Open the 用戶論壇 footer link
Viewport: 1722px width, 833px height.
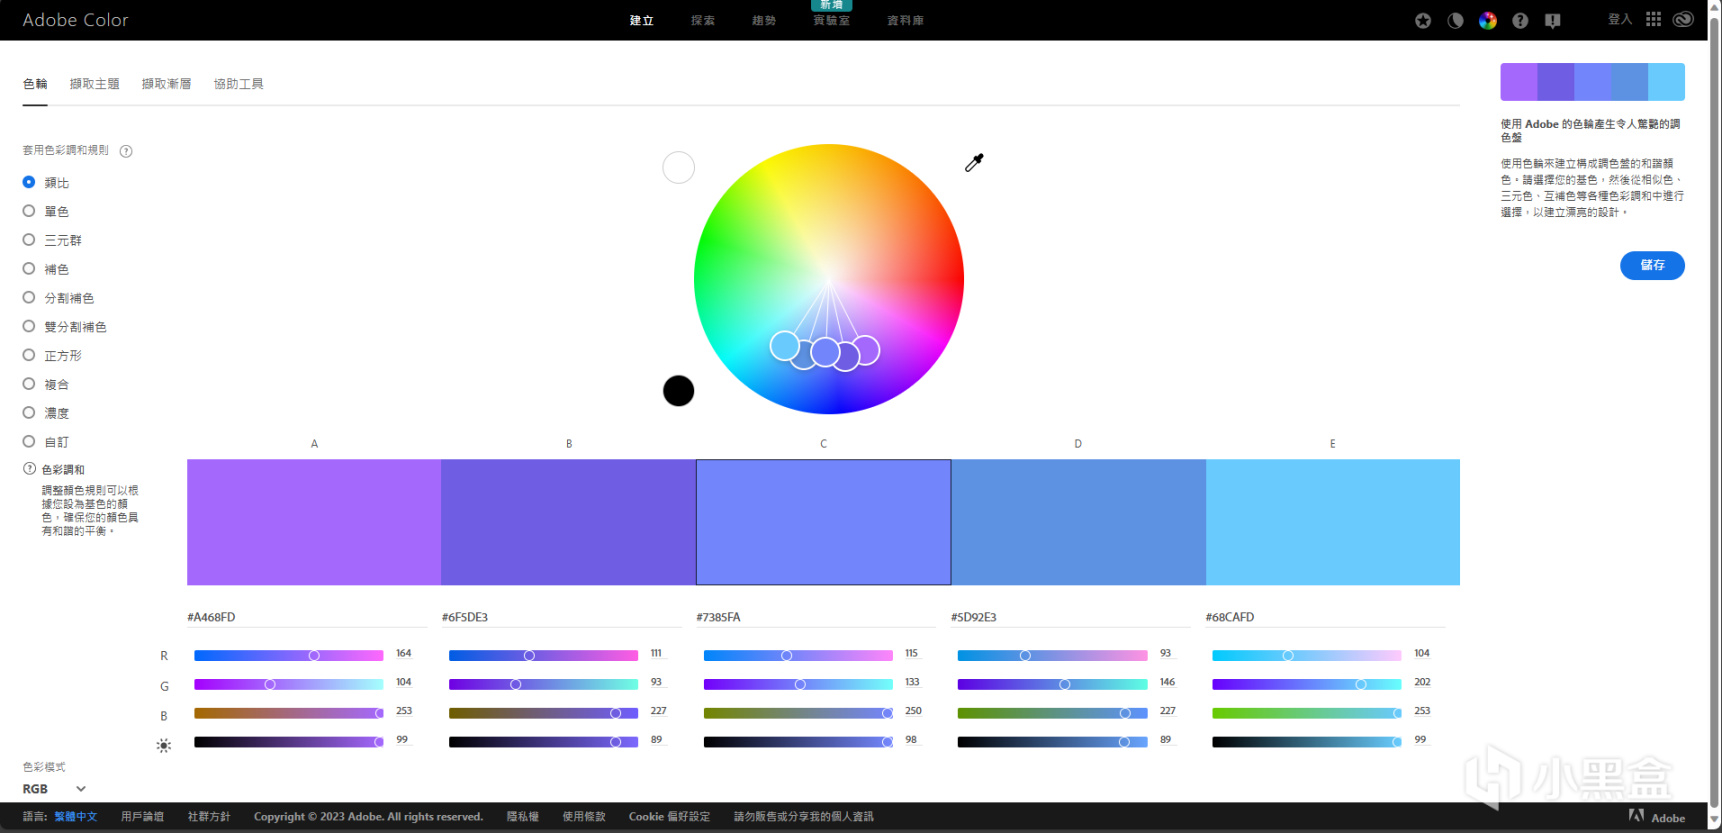[142, 817]
